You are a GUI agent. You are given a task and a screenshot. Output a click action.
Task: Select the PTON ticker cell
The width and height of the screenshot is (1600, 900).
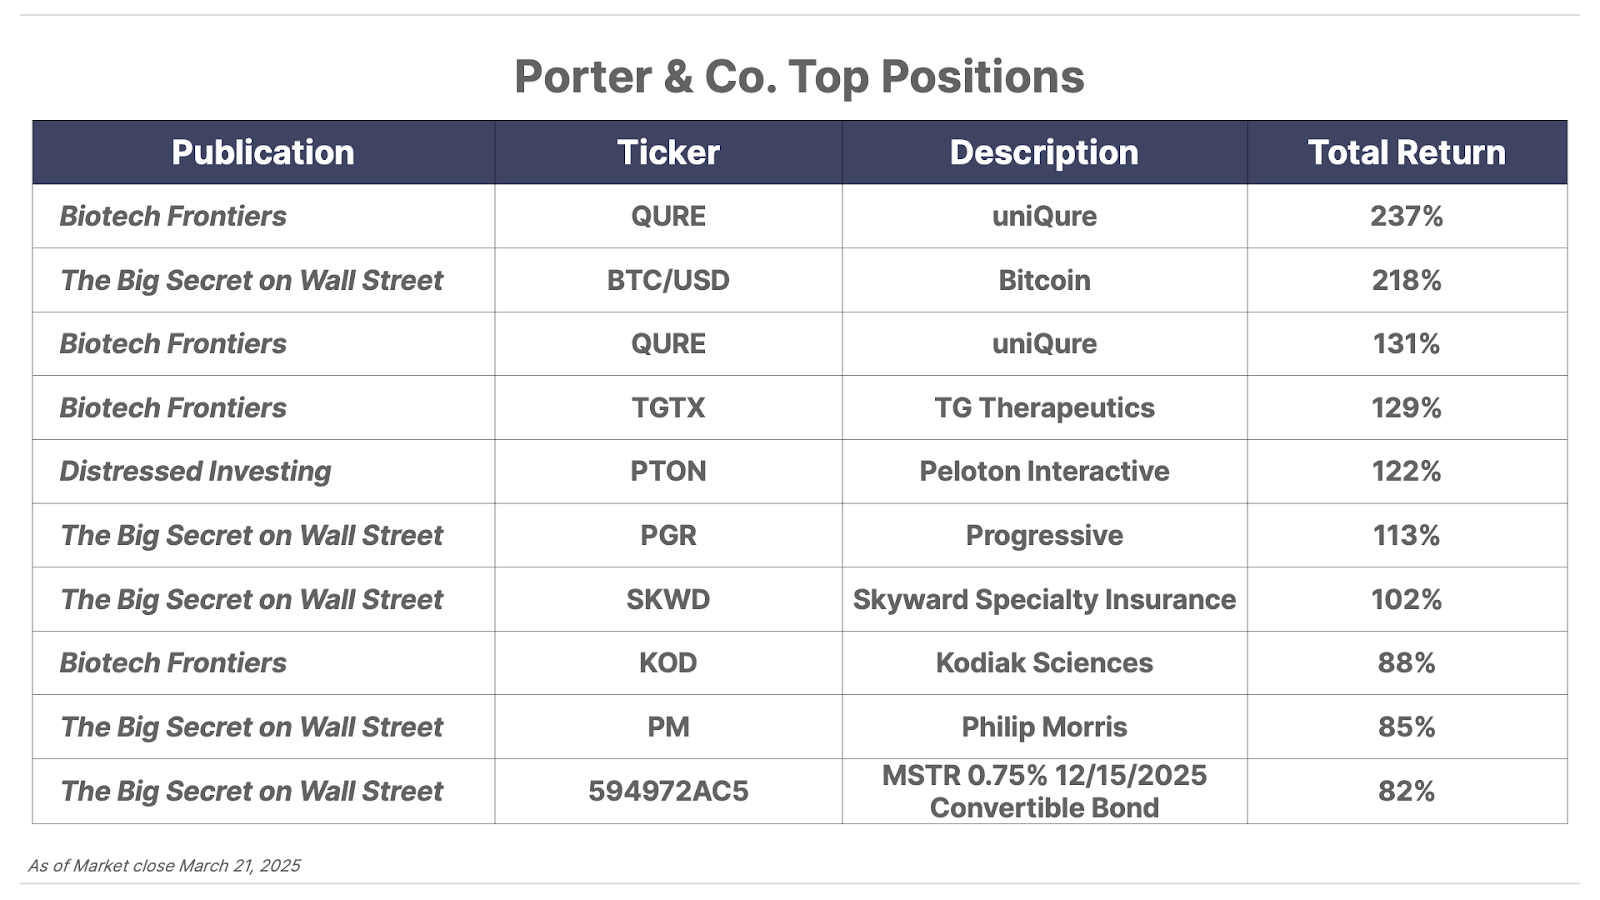click(x=668, y=471)
